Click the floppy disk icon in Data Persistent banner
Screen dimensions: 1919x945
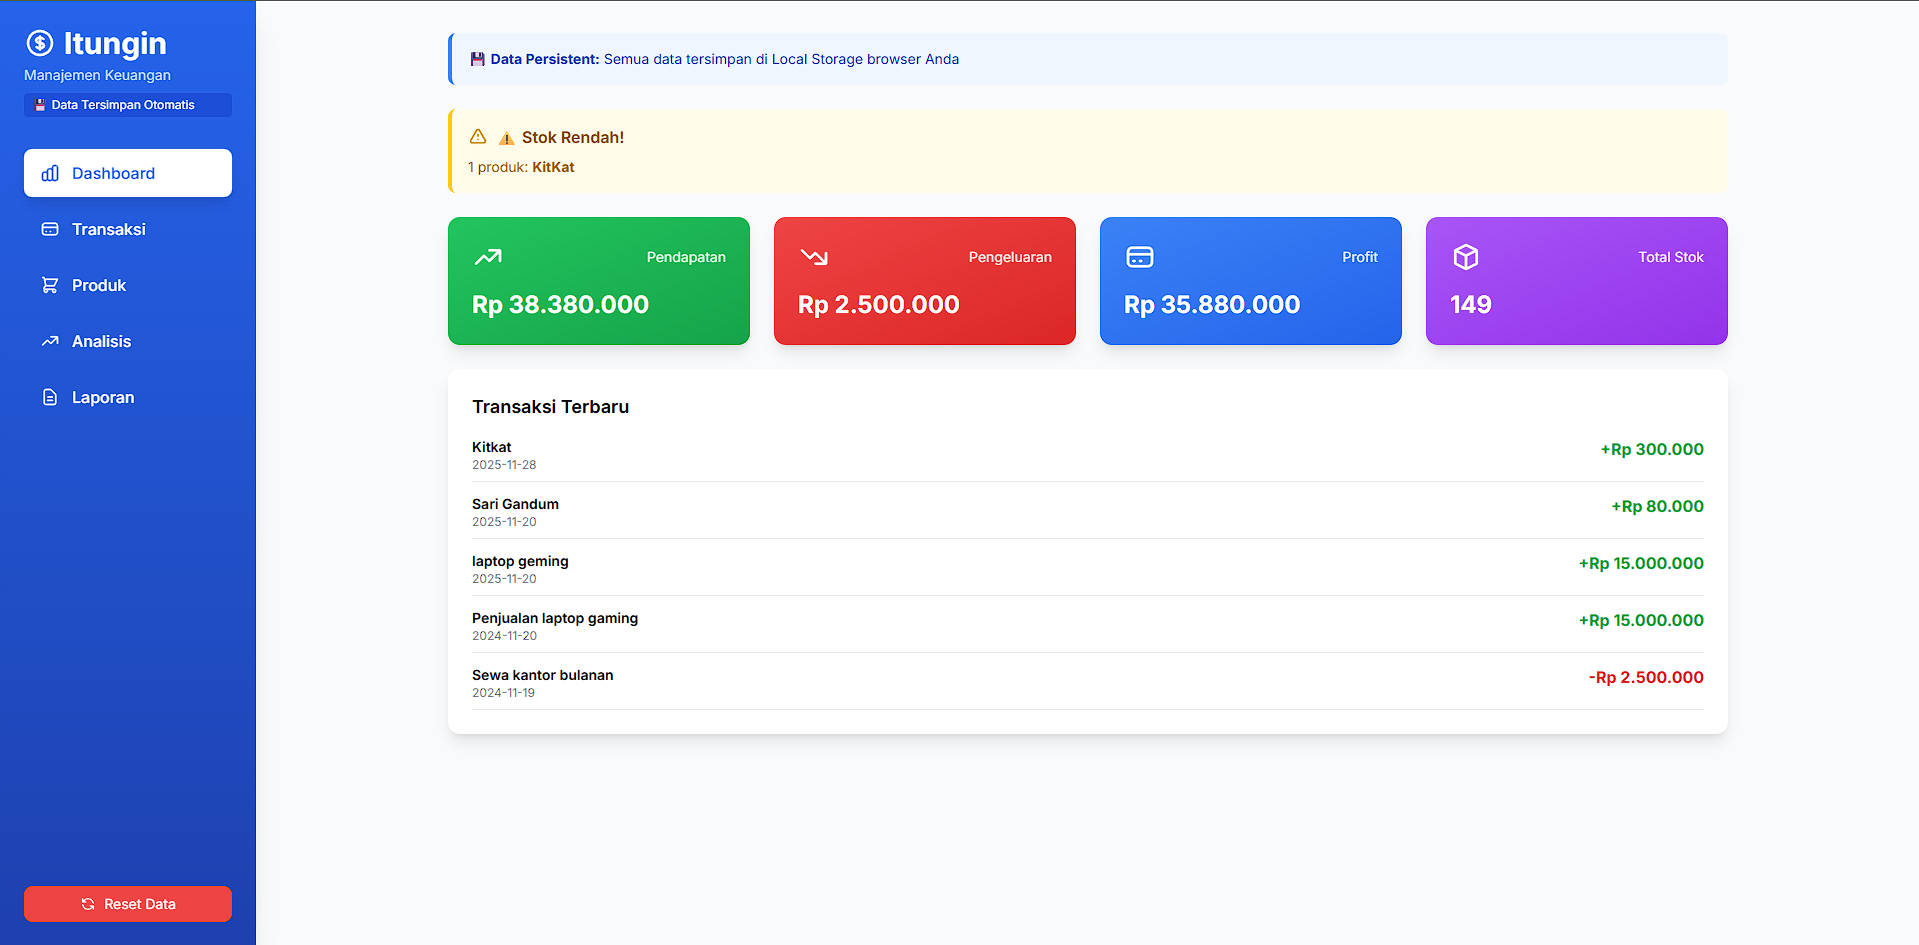tap(477, 59)
